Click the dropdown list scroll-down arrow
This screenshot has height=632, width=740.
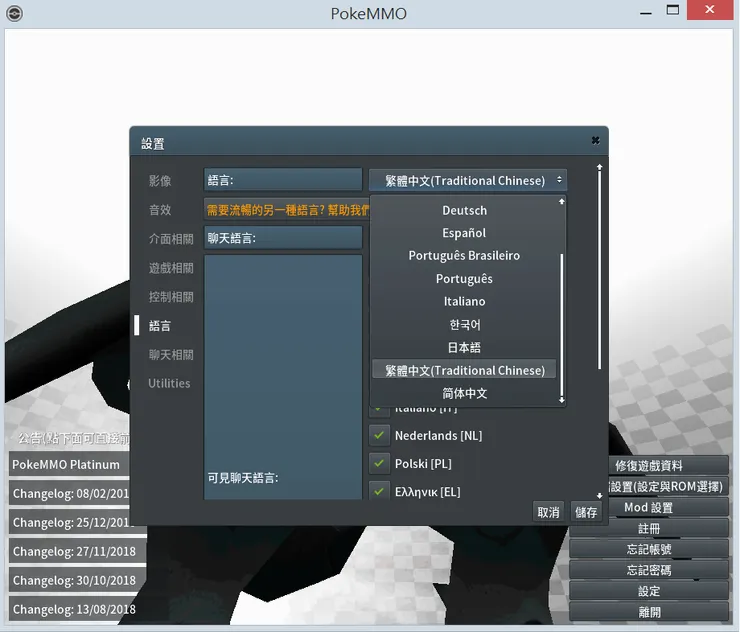click(x=562, y=400)
